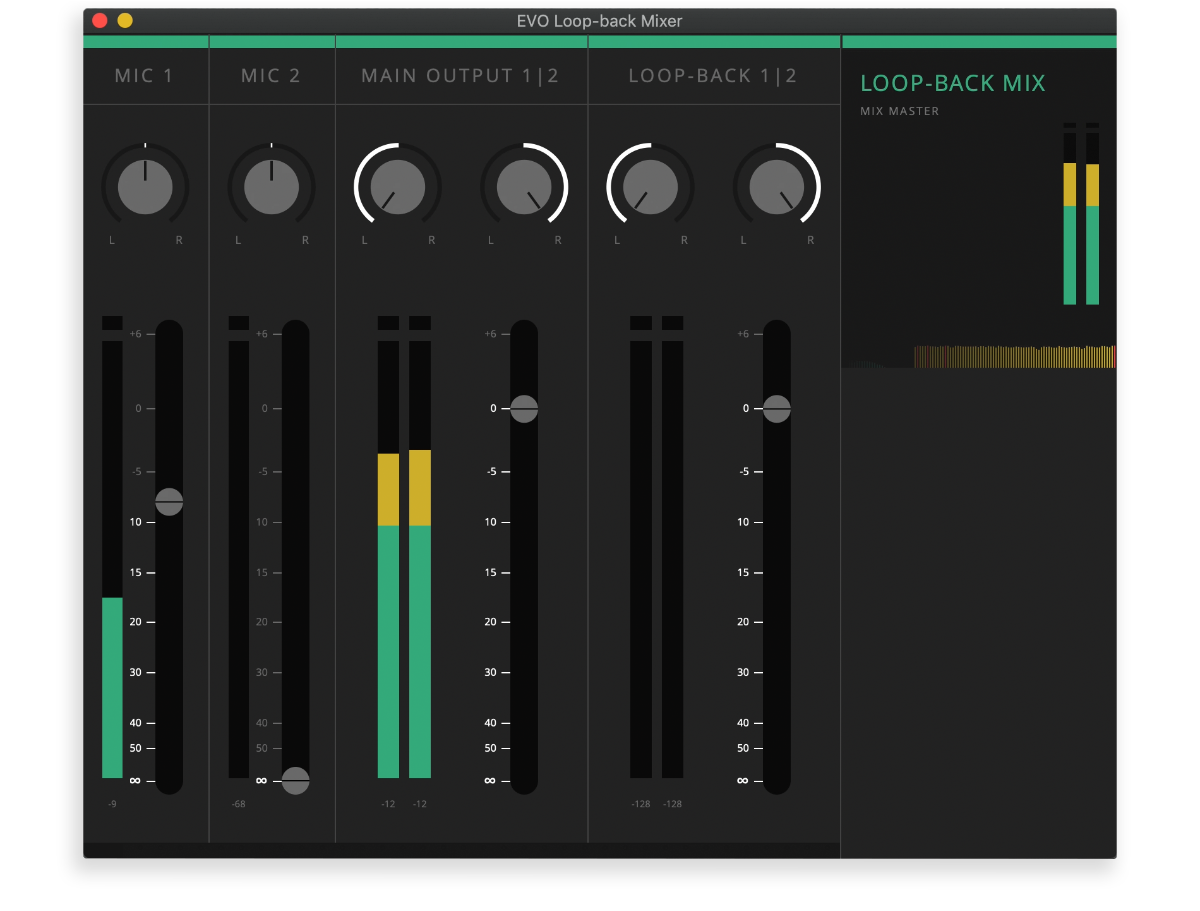This screenshot has height=911, width=1200.
Task: Close the EVO Loop-back Mixer window
Action: [100, 20]
